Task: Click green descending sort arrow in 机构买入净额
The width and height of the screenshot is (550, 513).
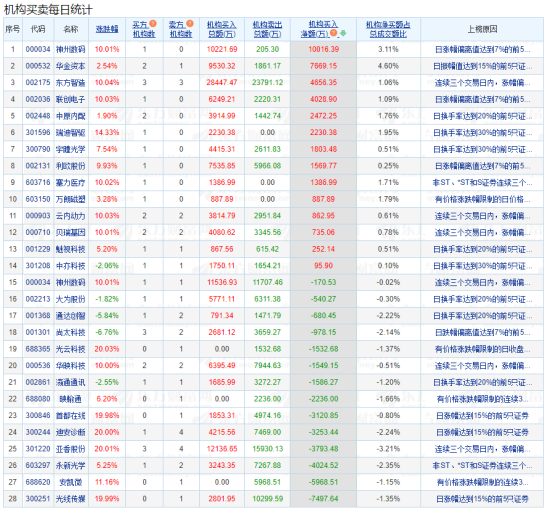Action: 343,33
